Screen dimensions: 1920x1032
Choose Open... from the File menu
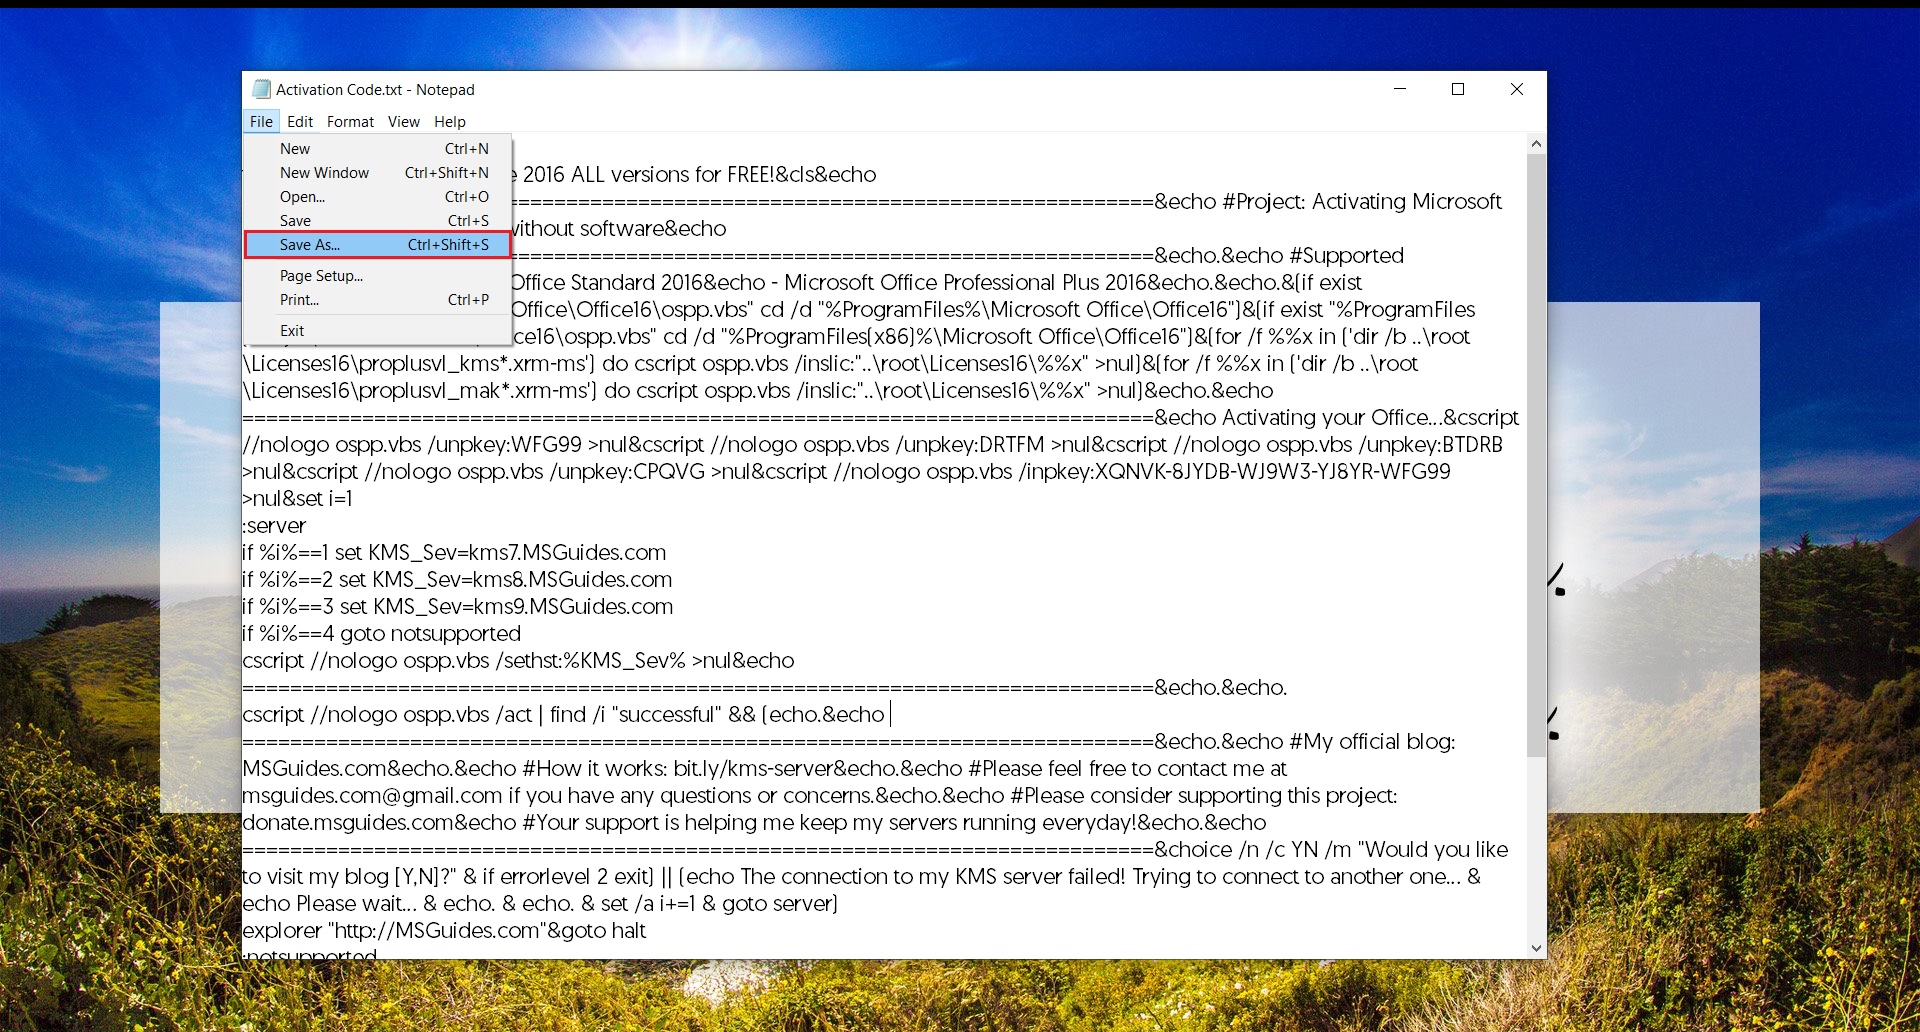click(x=378, y=196)
